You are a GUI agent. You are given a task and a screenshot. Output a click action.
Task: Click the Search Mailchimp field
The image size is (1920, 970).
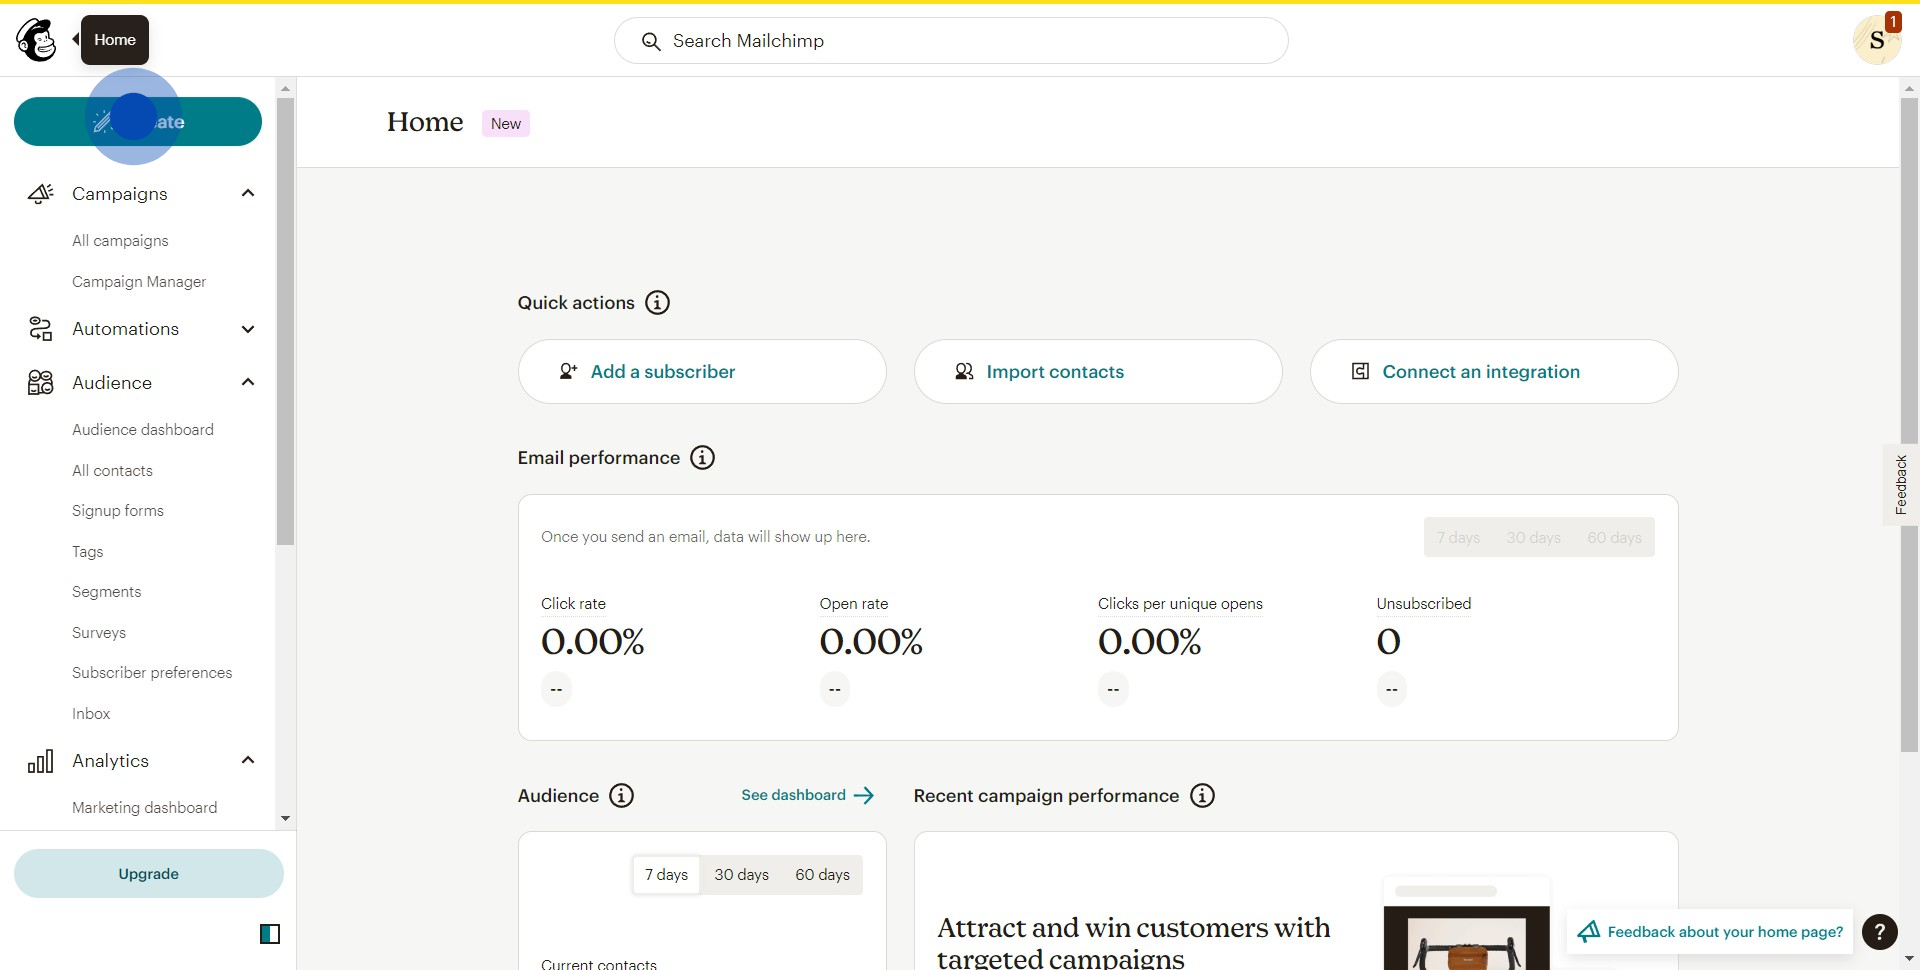tap(950, 41)
